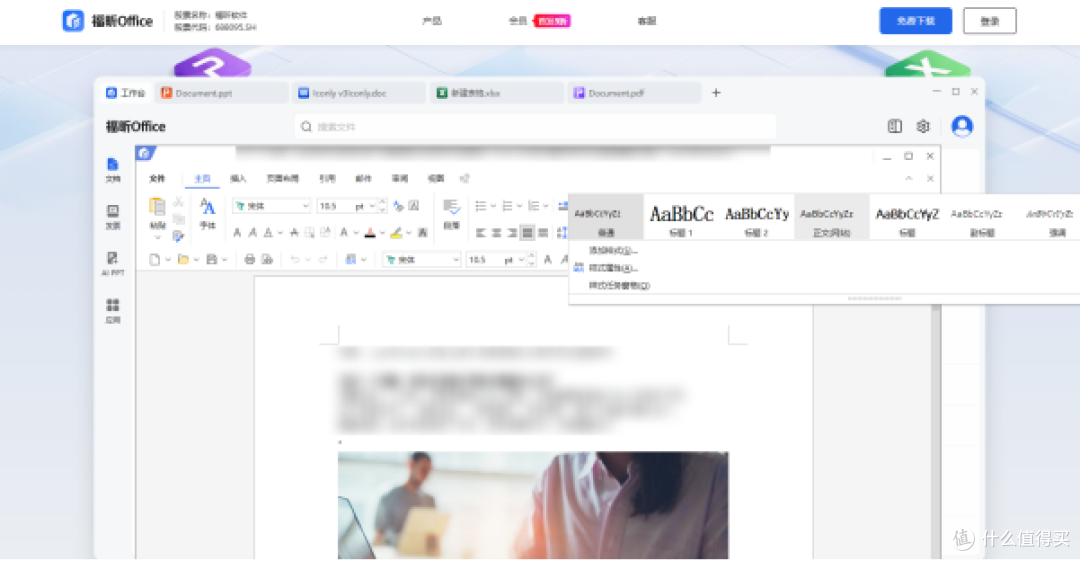The height and width of the screenshot is (561, 1080).
Task: Click the styles menu entry ending in (A)...
Action: [x=613, y=267]
